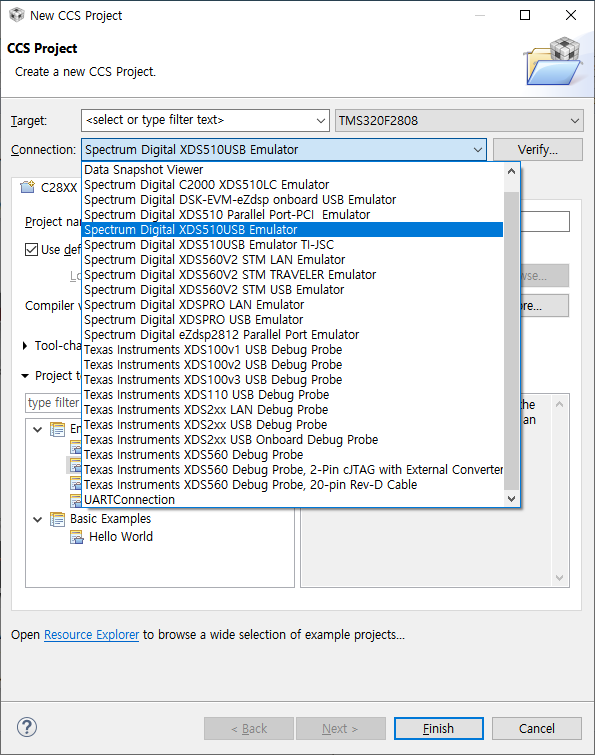The width and height of the screenshot is (595, 755).
Task: Choose XDS2xx LAN Debug Probe
Action: (x=293, y=410)
